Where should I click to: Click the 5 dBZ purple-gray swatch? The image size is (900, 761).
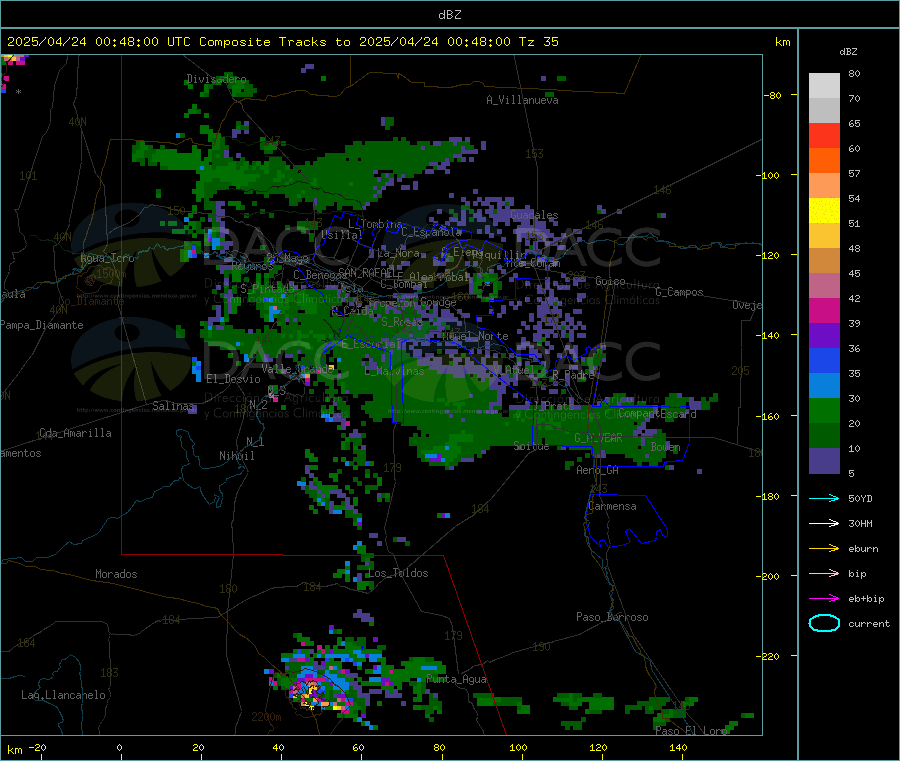[x=824, y=461]
